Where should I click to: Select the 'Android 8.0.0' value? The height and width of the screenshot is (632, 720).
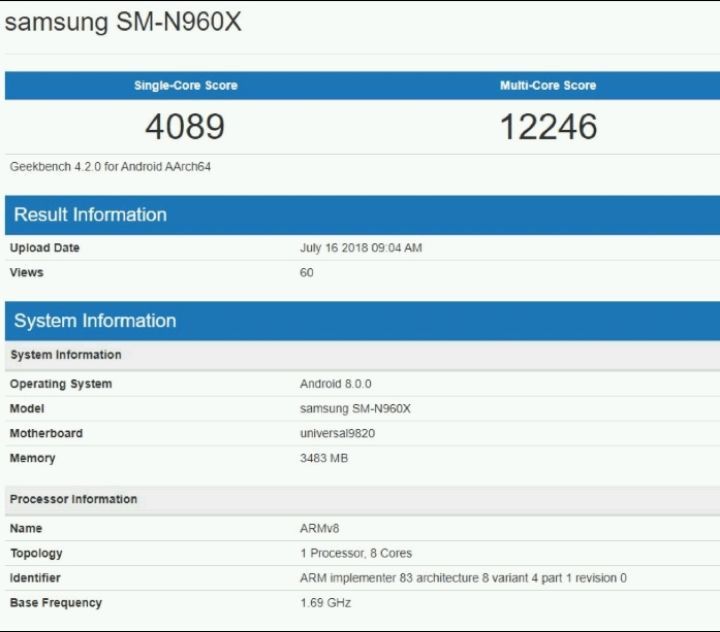pos(336,384)
